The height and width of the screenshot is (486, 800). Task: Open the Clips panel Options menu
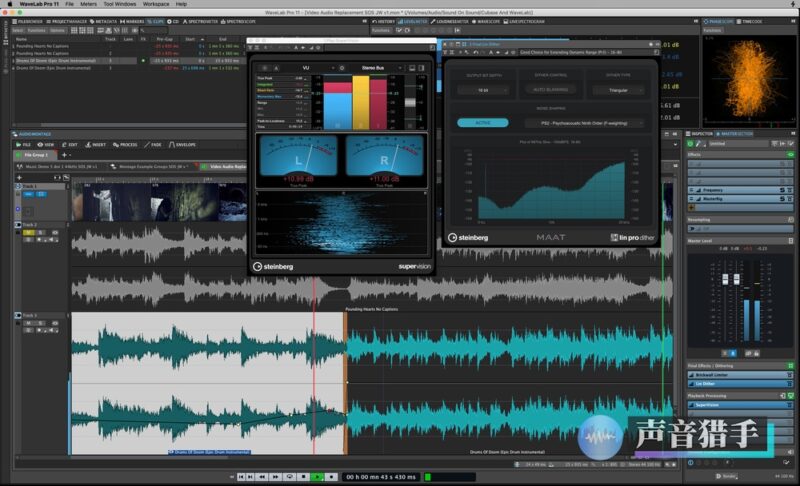coord(58,31)
